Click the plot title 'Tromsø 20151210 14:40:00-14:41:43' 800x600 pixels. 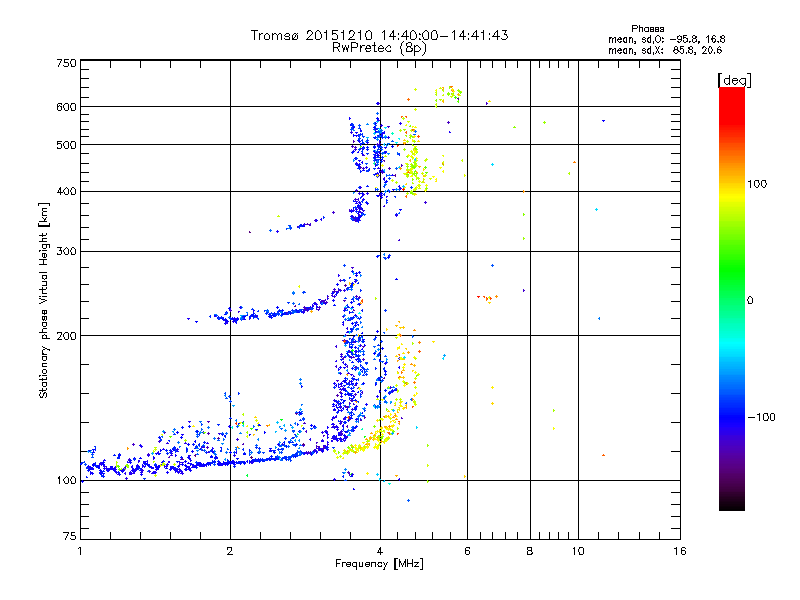pyautogui.click(x=379, y=35)
